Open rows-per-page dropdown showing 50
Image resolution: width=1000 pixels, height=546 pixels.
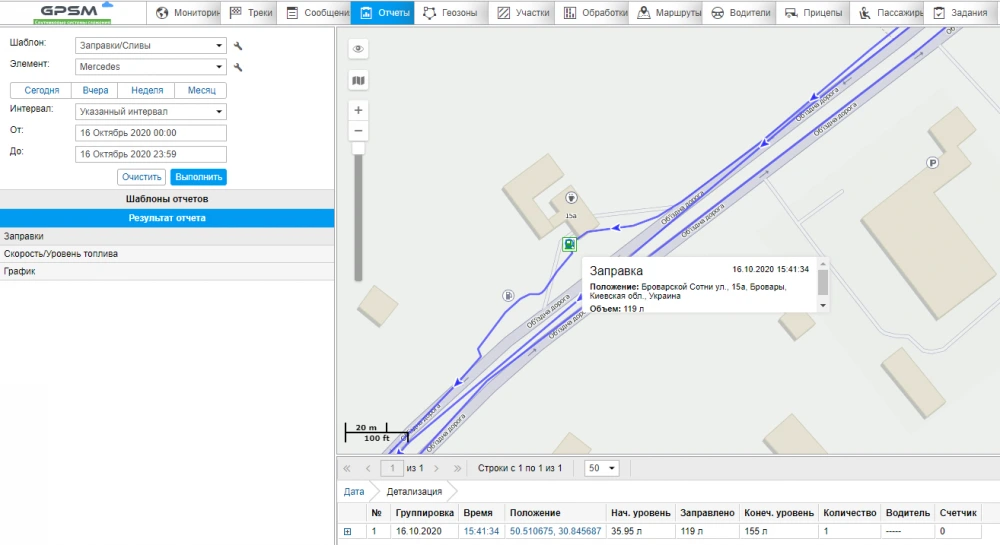pyautogui.click(x=601, y=468)
